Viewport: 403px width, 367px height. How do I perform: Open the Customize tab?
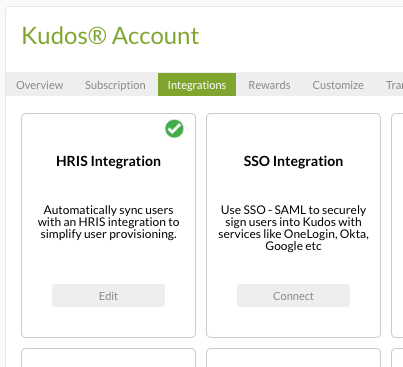point(338,85)
